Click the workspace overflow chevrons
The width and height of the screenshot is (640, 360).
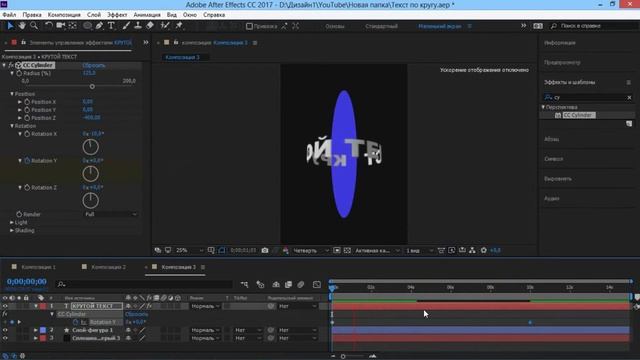click(x=523, y=26)
